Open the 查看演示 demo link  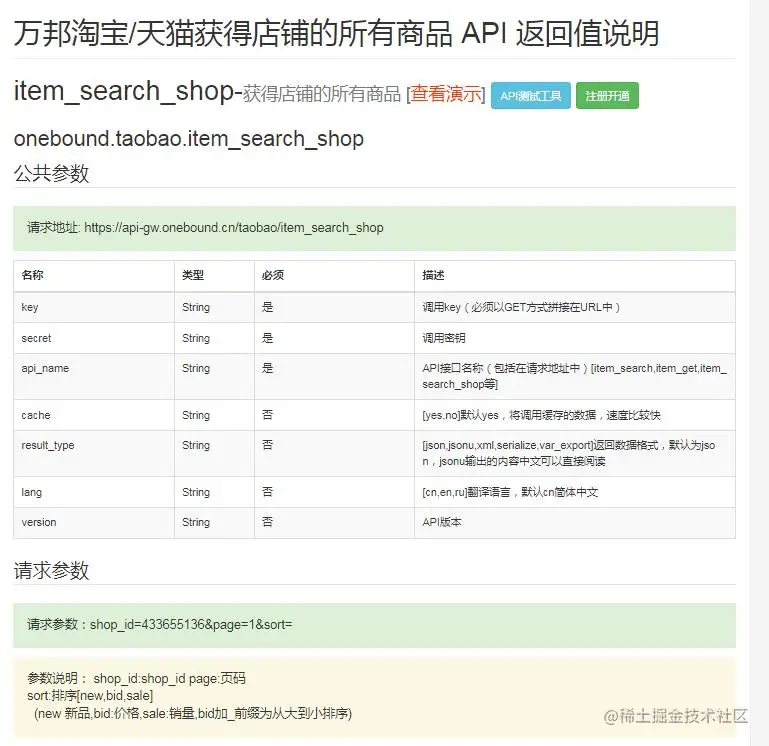446,94
